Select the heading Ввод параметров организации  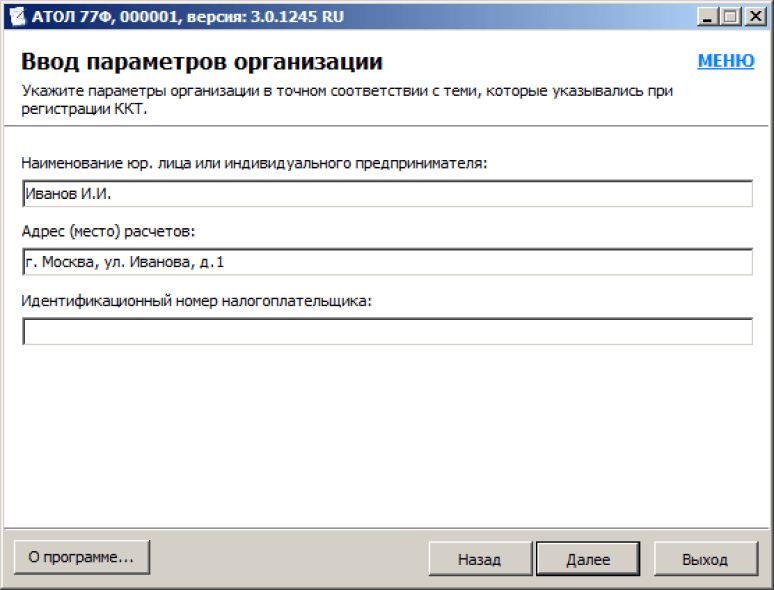[x=202, y=62]
